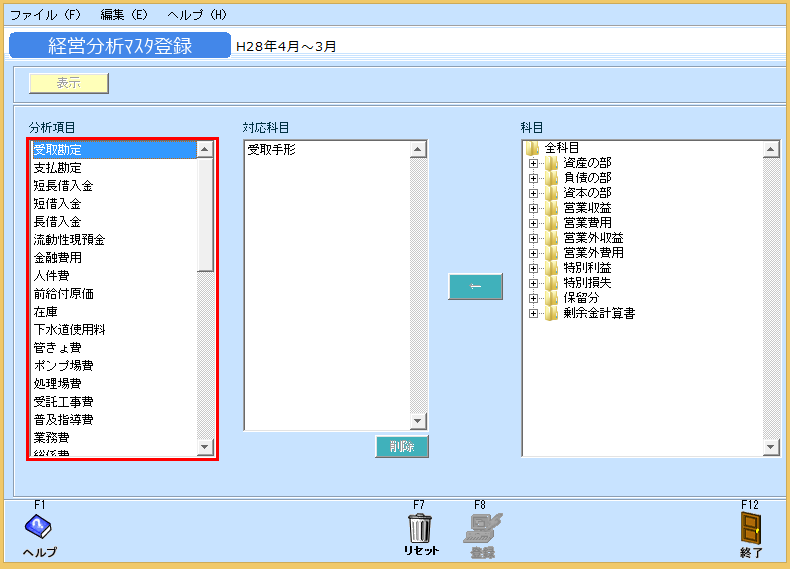Click the 保留分 folder icon
Image resolution: width=790 pixels, height=569 pixels.
551,298
